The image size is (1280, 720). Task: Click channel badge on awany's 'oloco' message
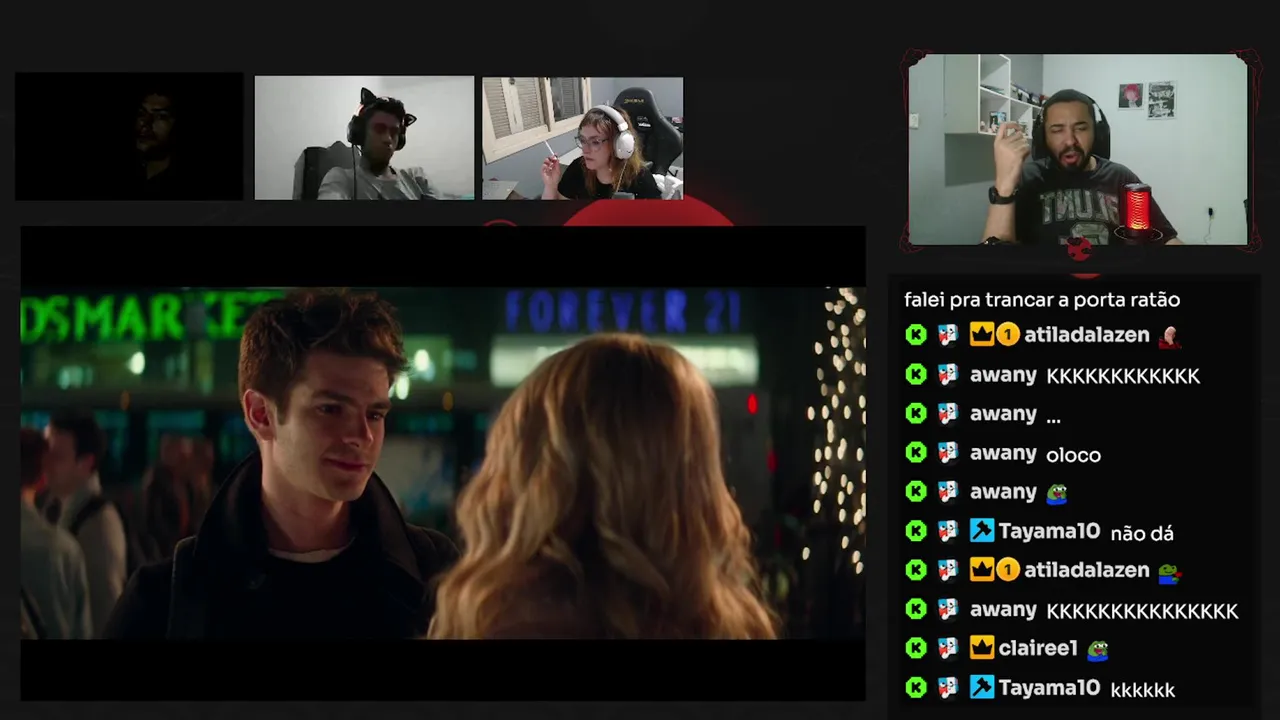point(948,453)
